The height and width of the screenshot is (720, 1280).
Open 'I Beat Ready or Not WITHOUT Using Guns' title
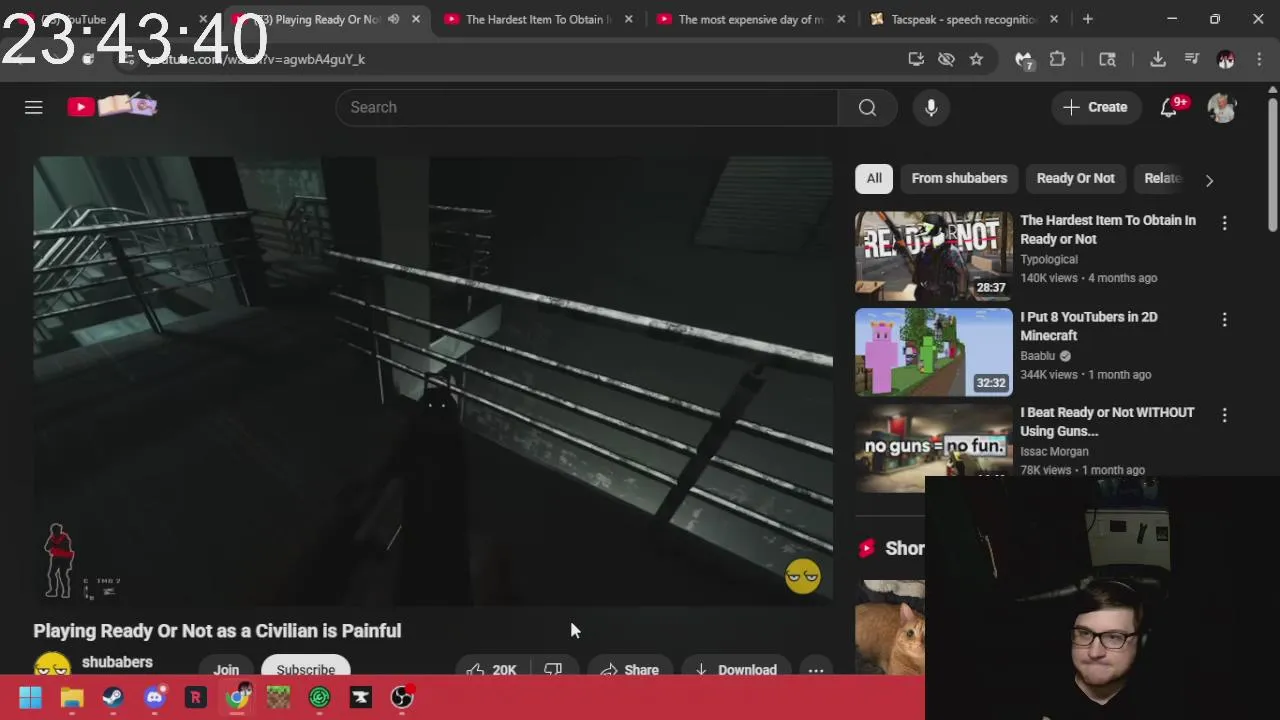pyautogui.click(x=1107, y=421)
